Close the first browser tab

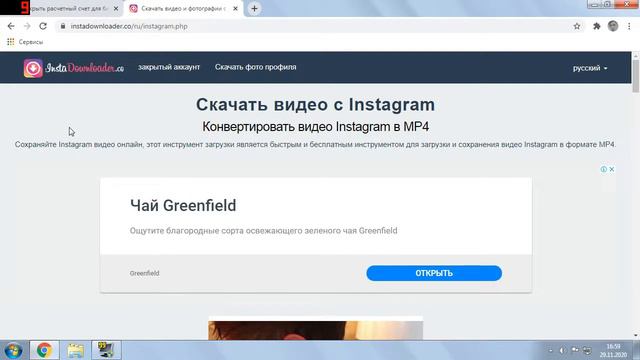(116, 8)
